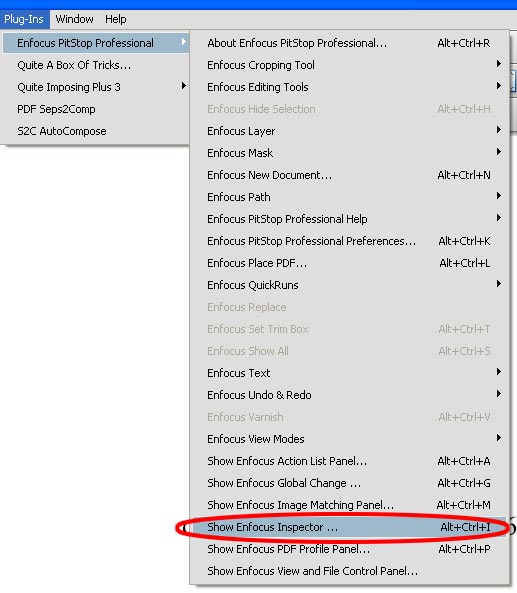Select PDF Seps2Comp plug-in
Screen dimensions: 517x593
coord(96,109)
